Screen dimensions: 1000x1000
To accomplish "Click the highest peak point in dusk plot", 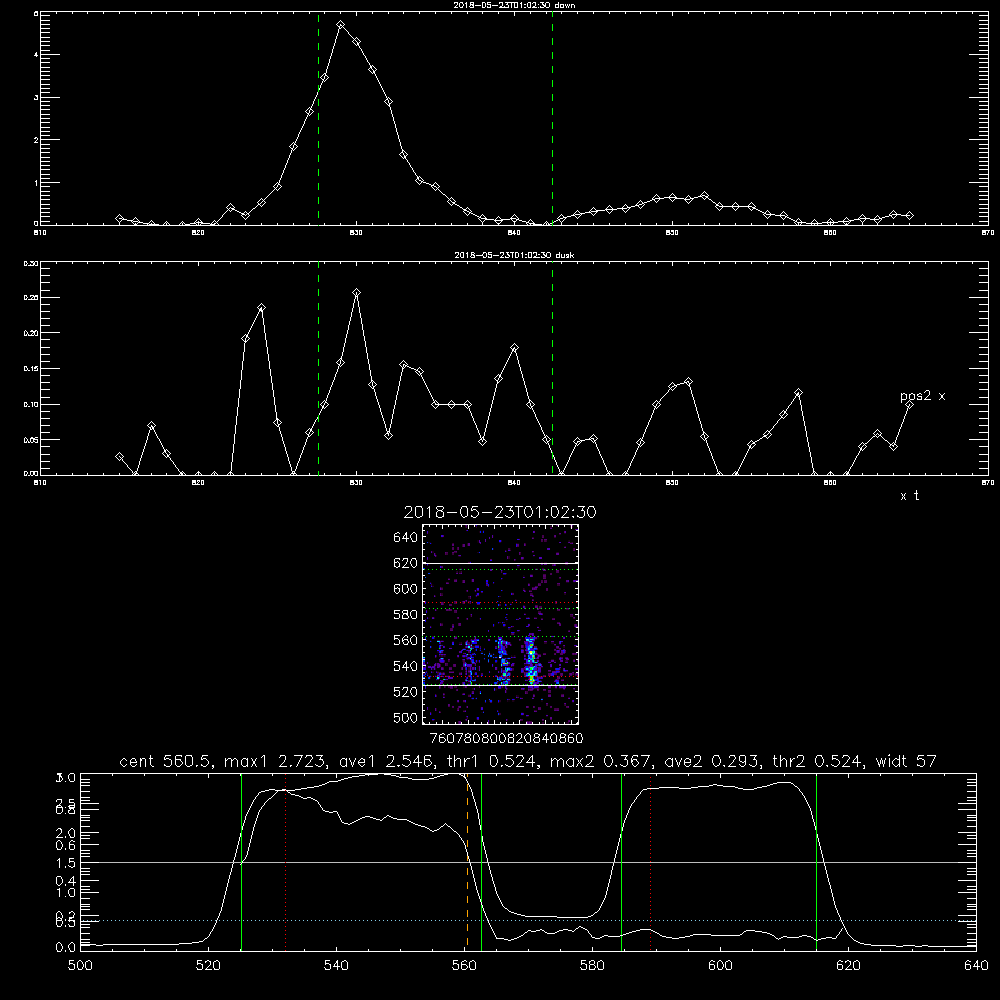I will click(357, 293).
